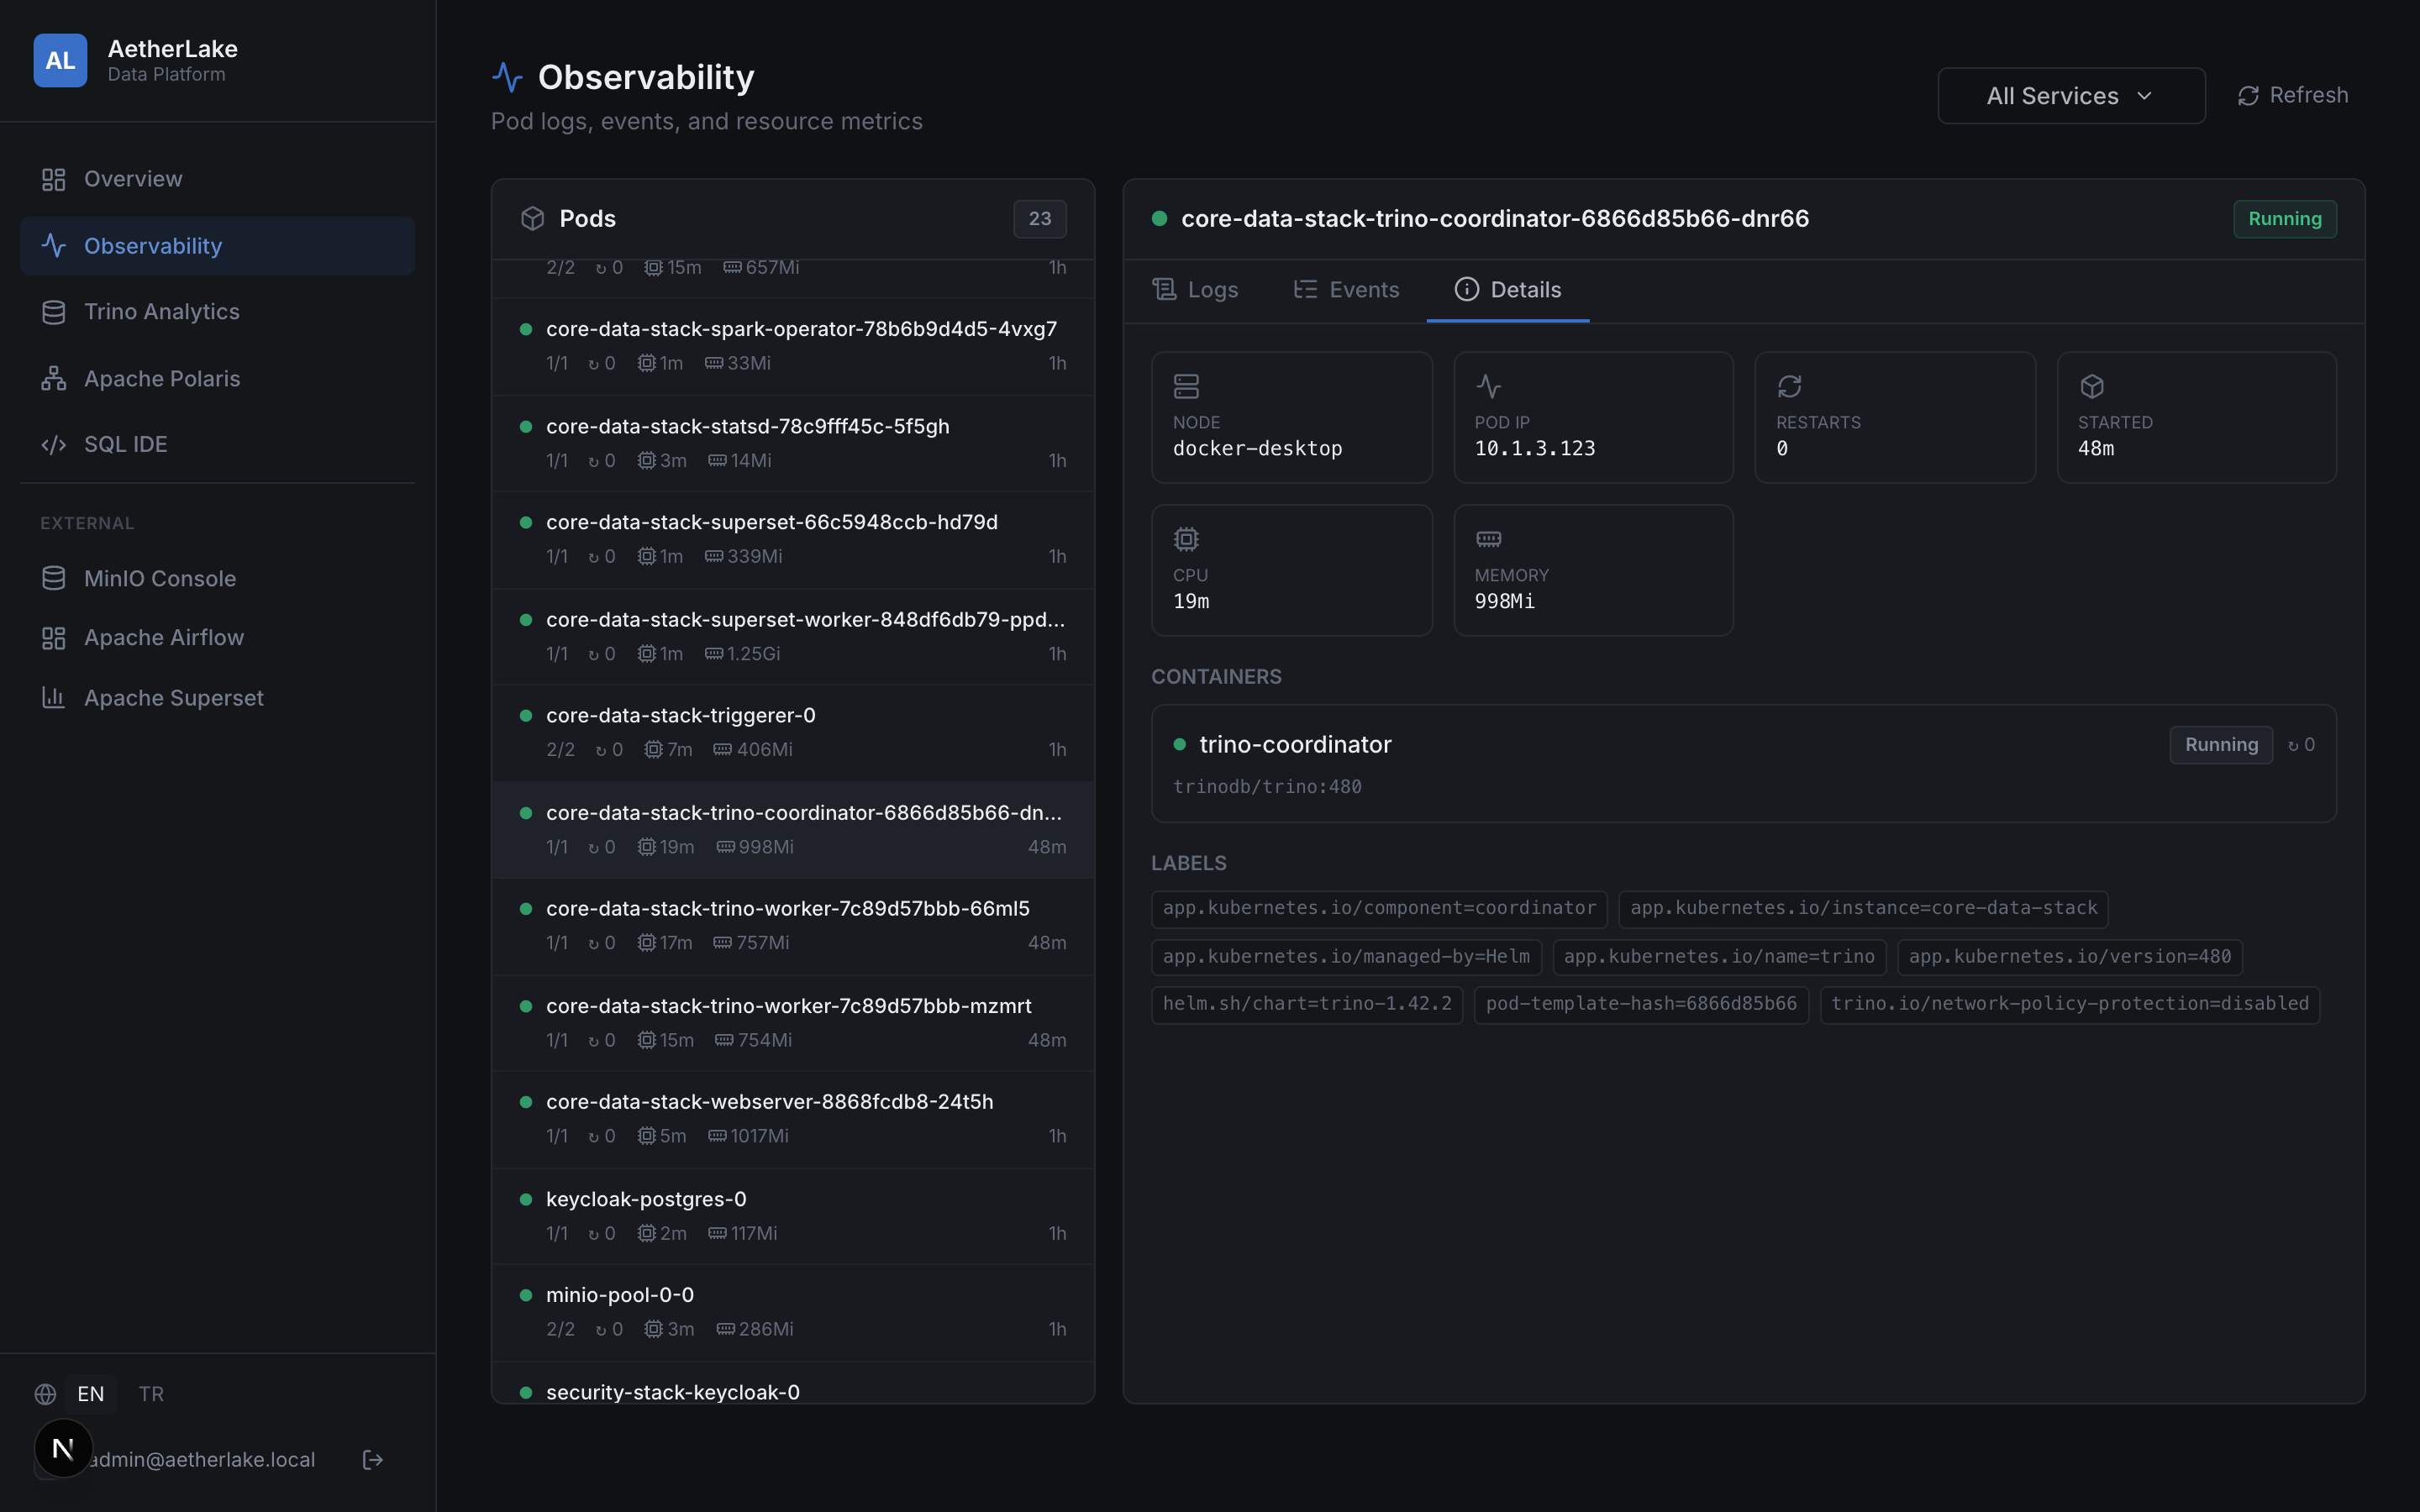This screenshot has width=2420, height=1512.
Task: Select the trino-worker-7c89d57bbb-66ml5 pod
Action: [x=793, y=926]
